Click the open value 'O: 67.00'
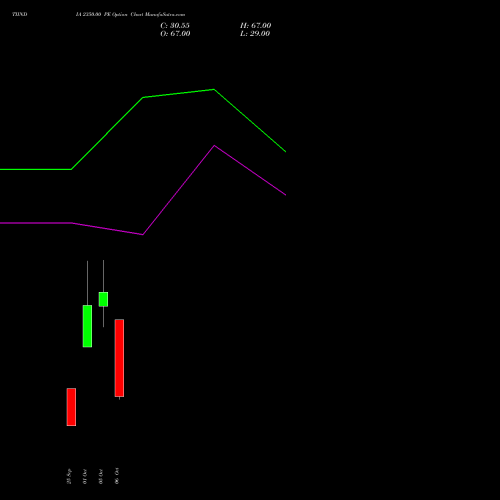This screenshot has width=500, height=500. click(175, 34)
